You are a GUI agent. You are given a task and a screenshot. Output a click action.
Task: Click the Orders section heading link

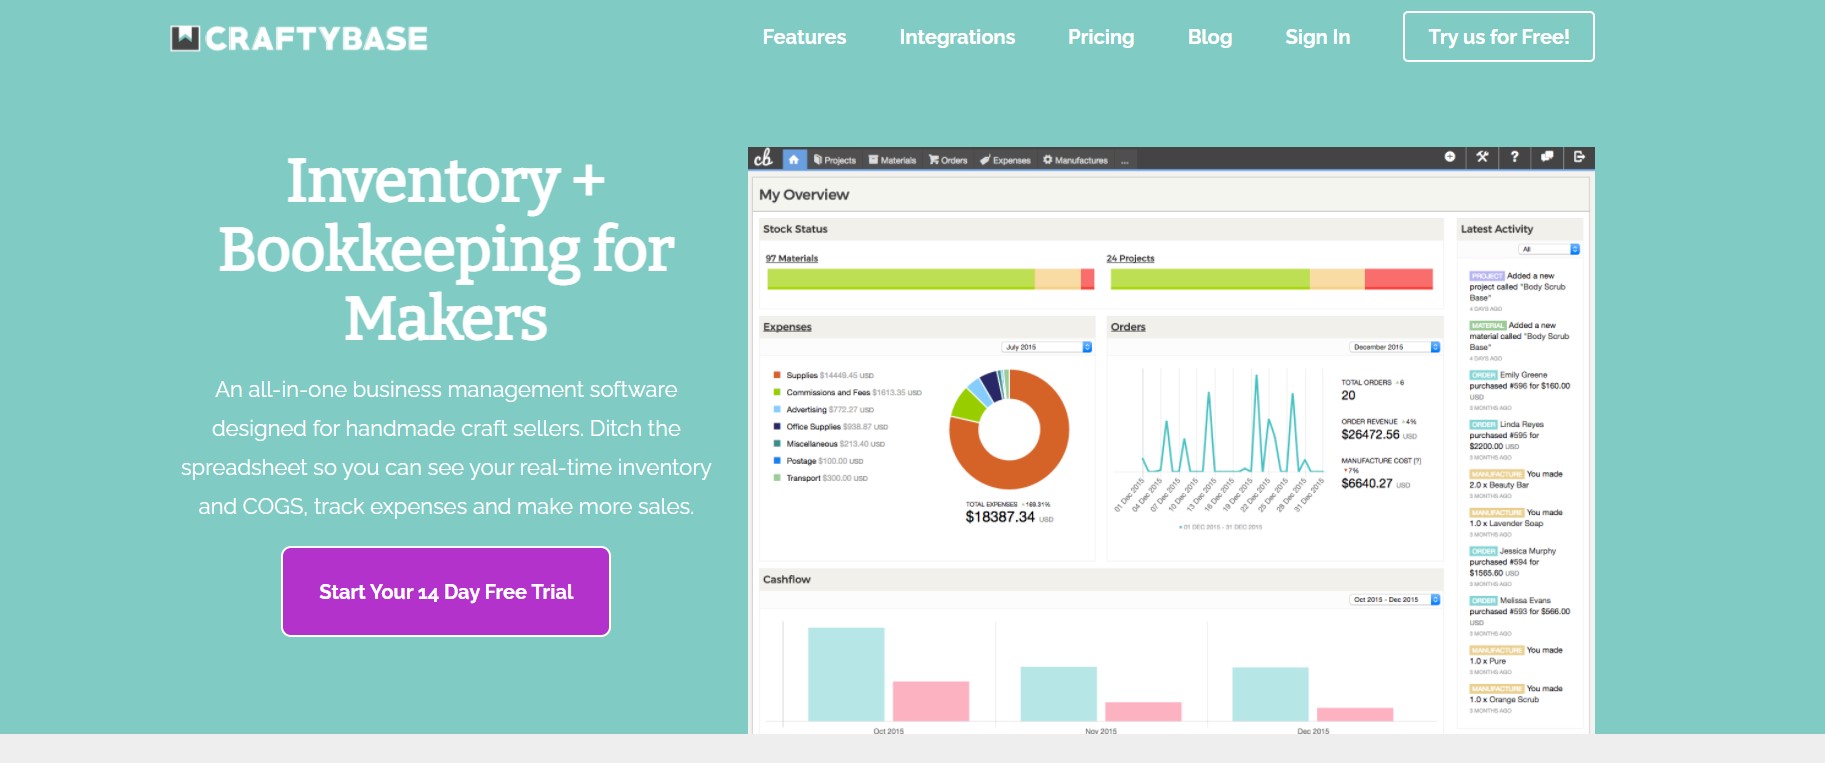(1128, 327)
